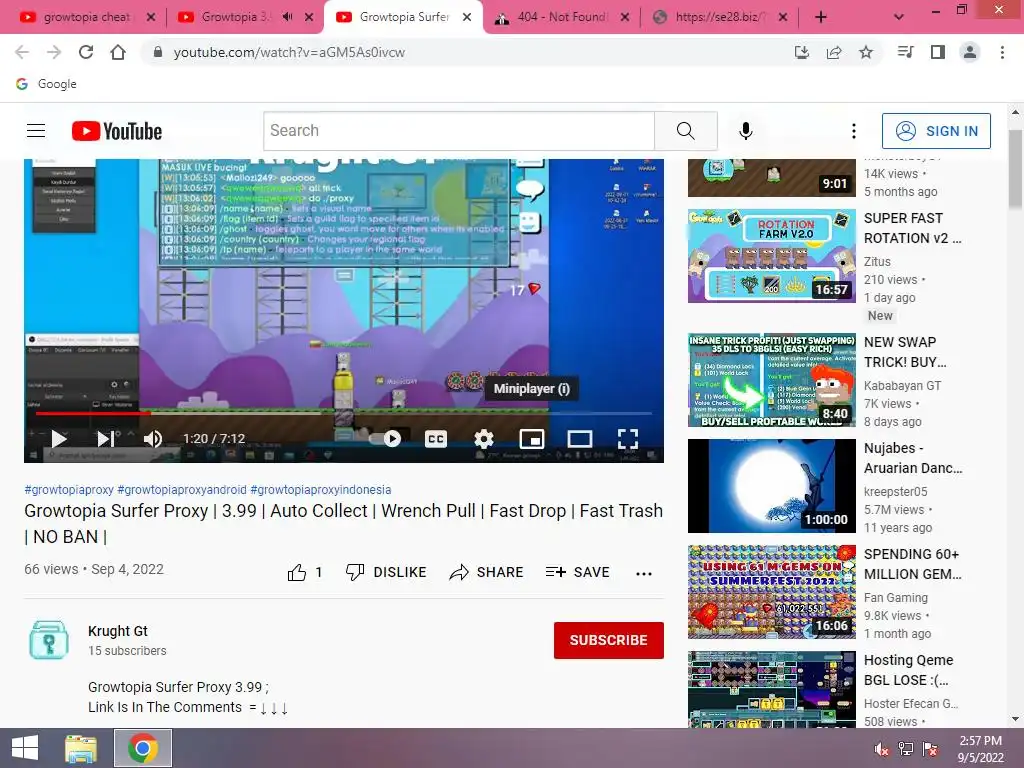Click the DISLIKE button
1024x768 pixels.
[x=385, y=573]
